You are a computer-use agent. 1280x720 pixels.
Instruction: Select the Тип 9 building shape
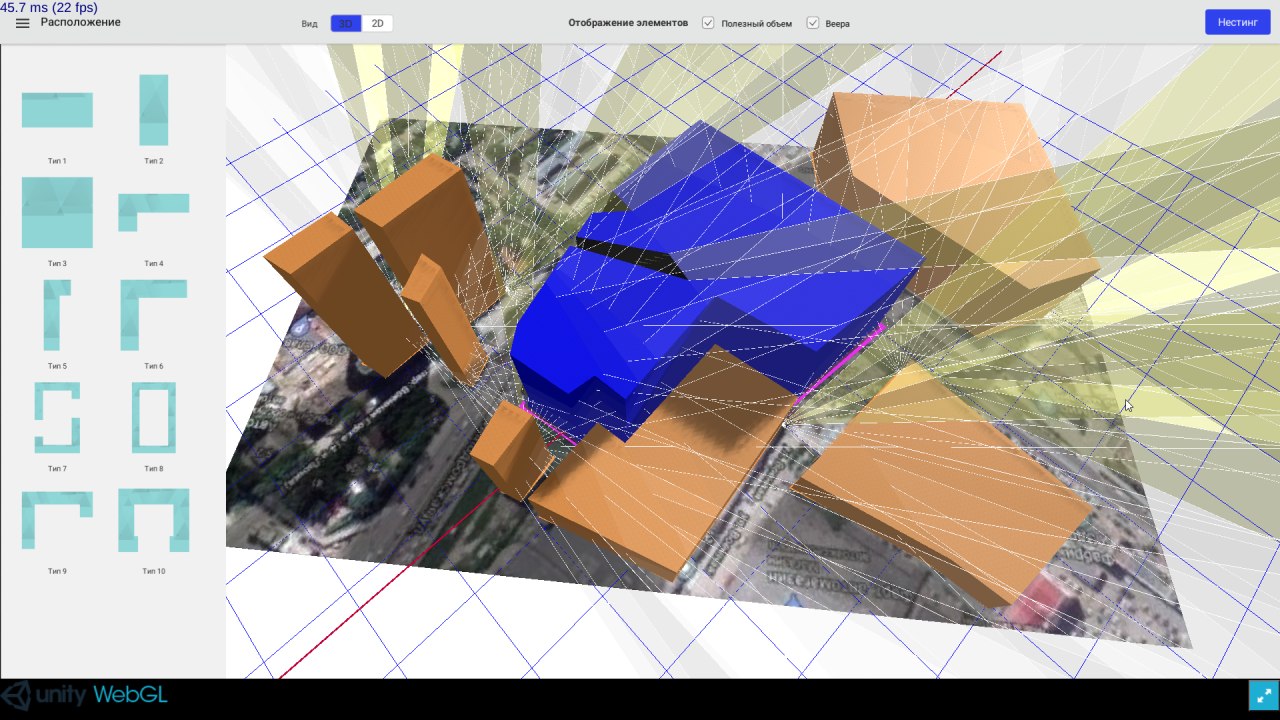pos(57,520)
